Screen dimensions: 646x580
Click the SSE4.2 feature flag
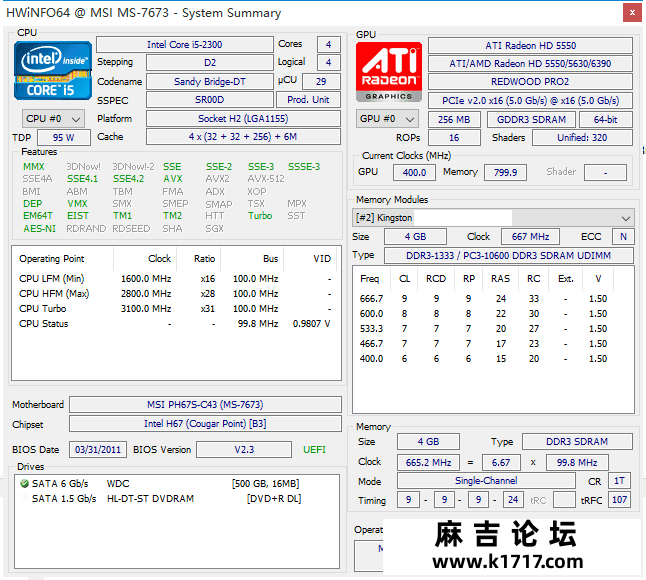coord(129,179)
